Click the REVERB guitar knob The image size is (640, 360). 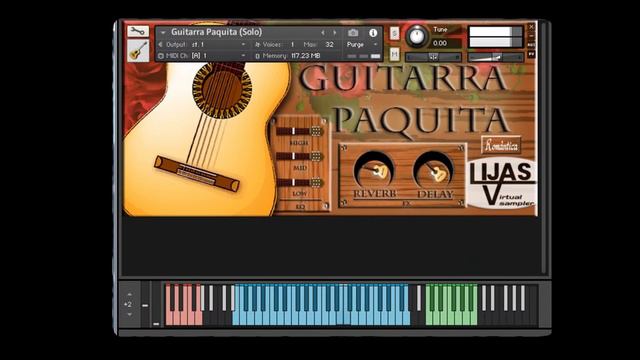[x=374, y=170]
